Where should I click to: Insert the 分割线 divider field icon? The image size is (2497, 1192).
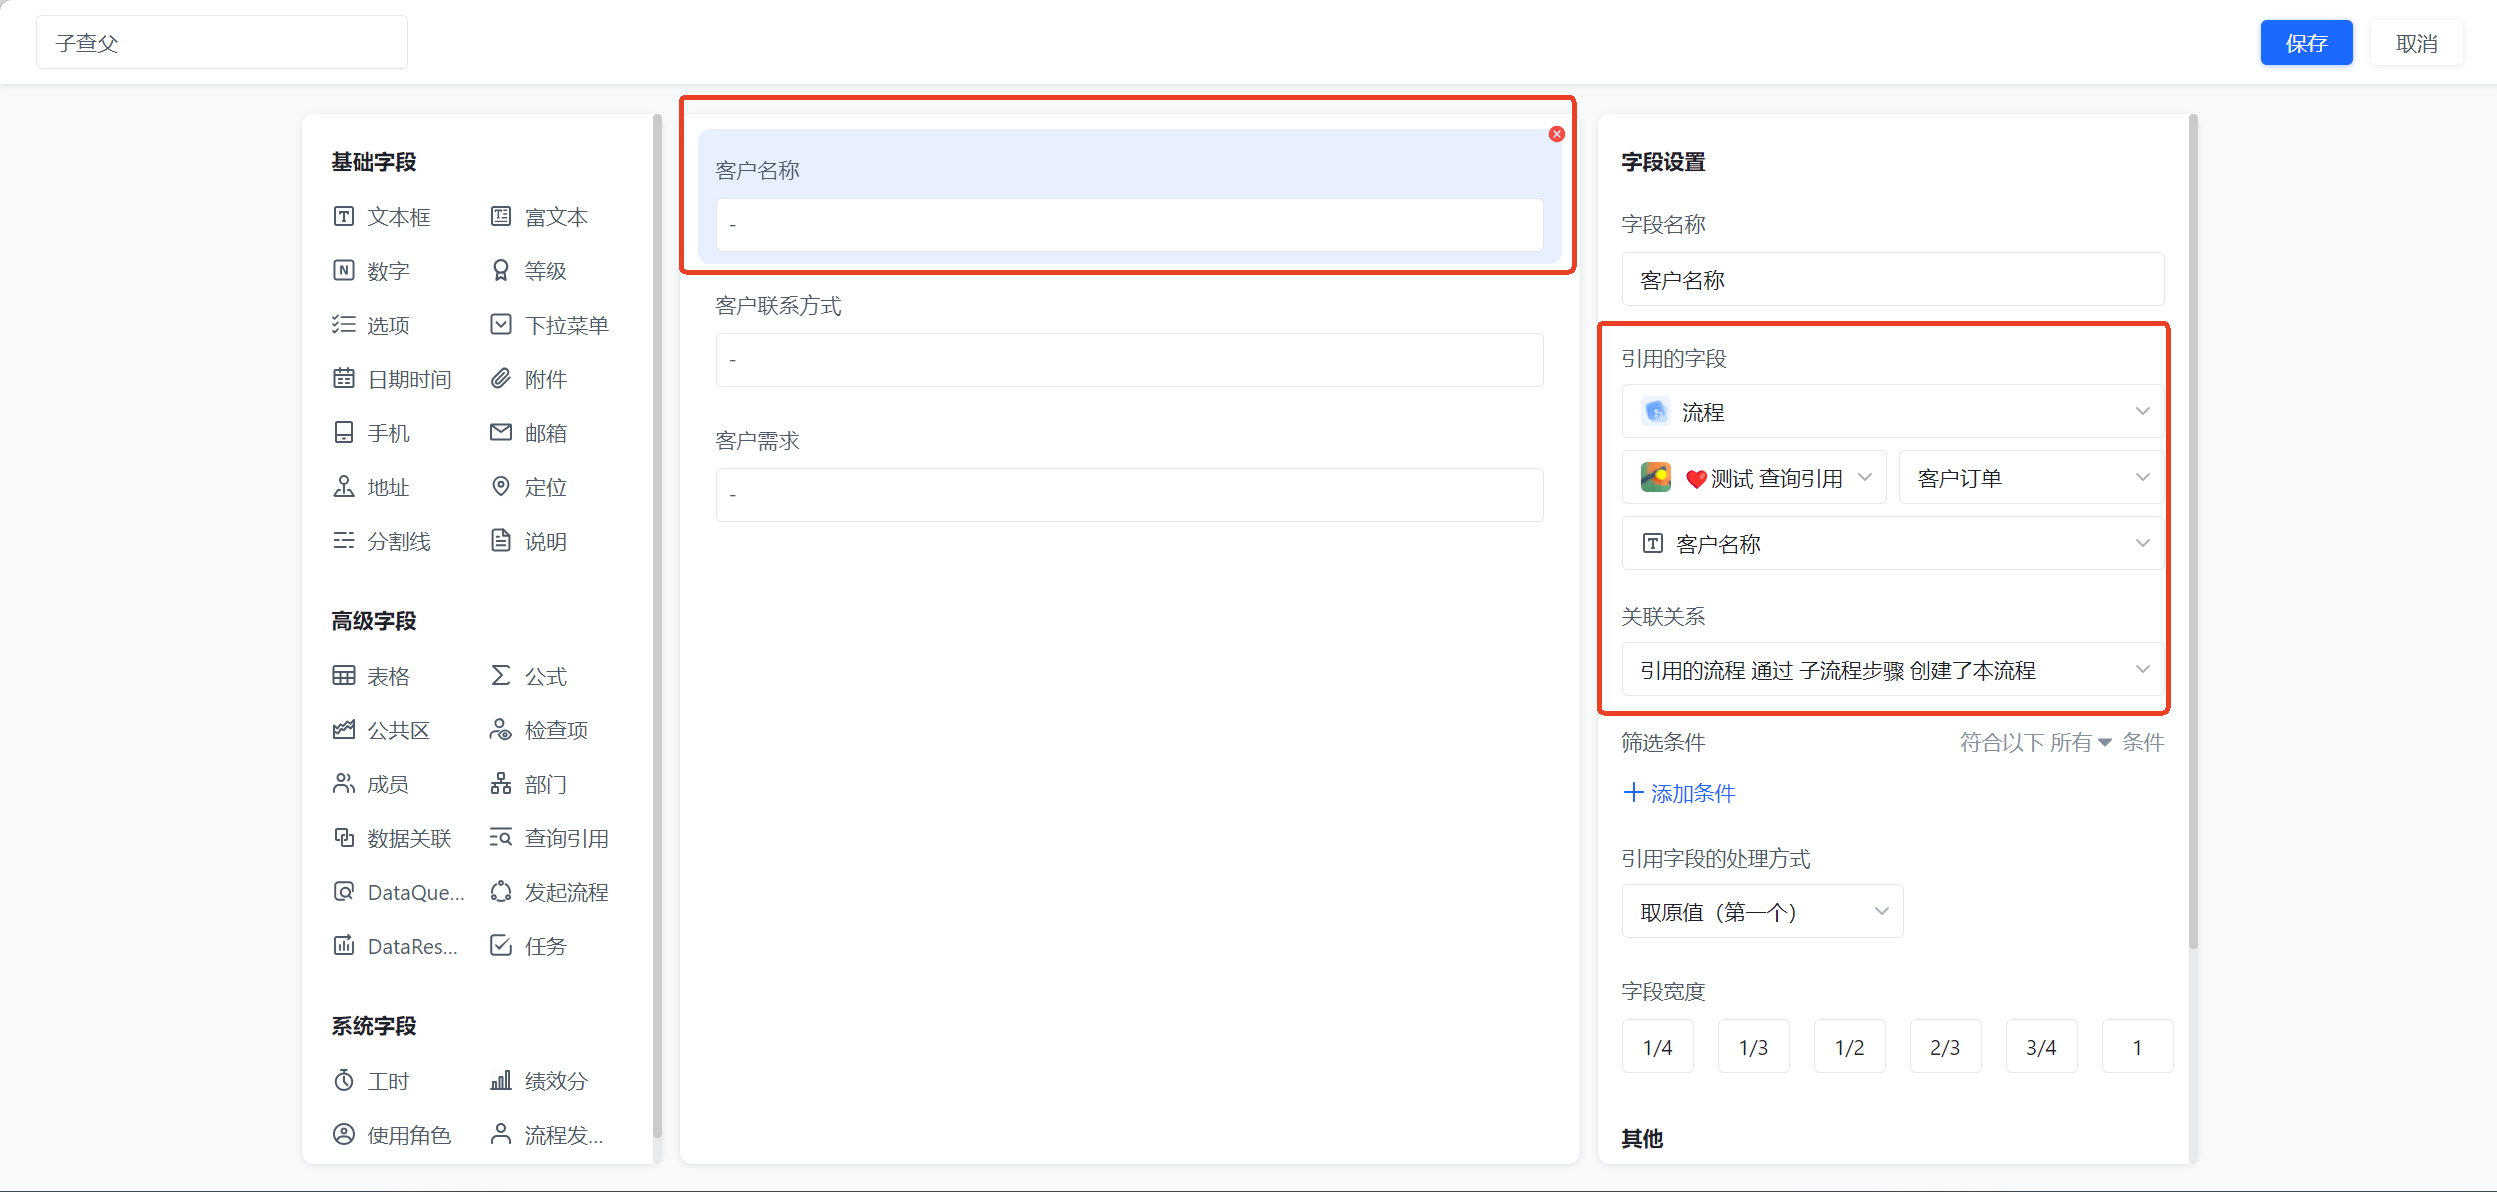coord(344,541)
